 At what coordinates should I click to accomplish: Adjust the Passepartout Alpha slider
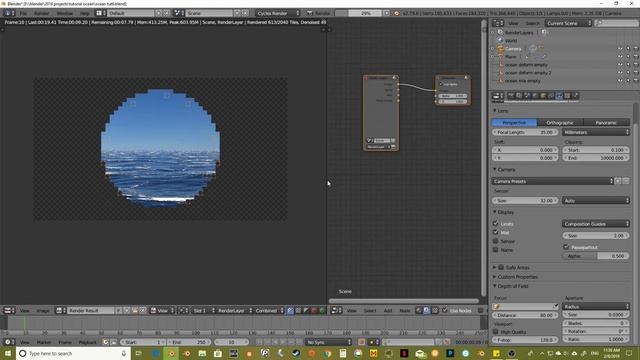coord(596,256)
